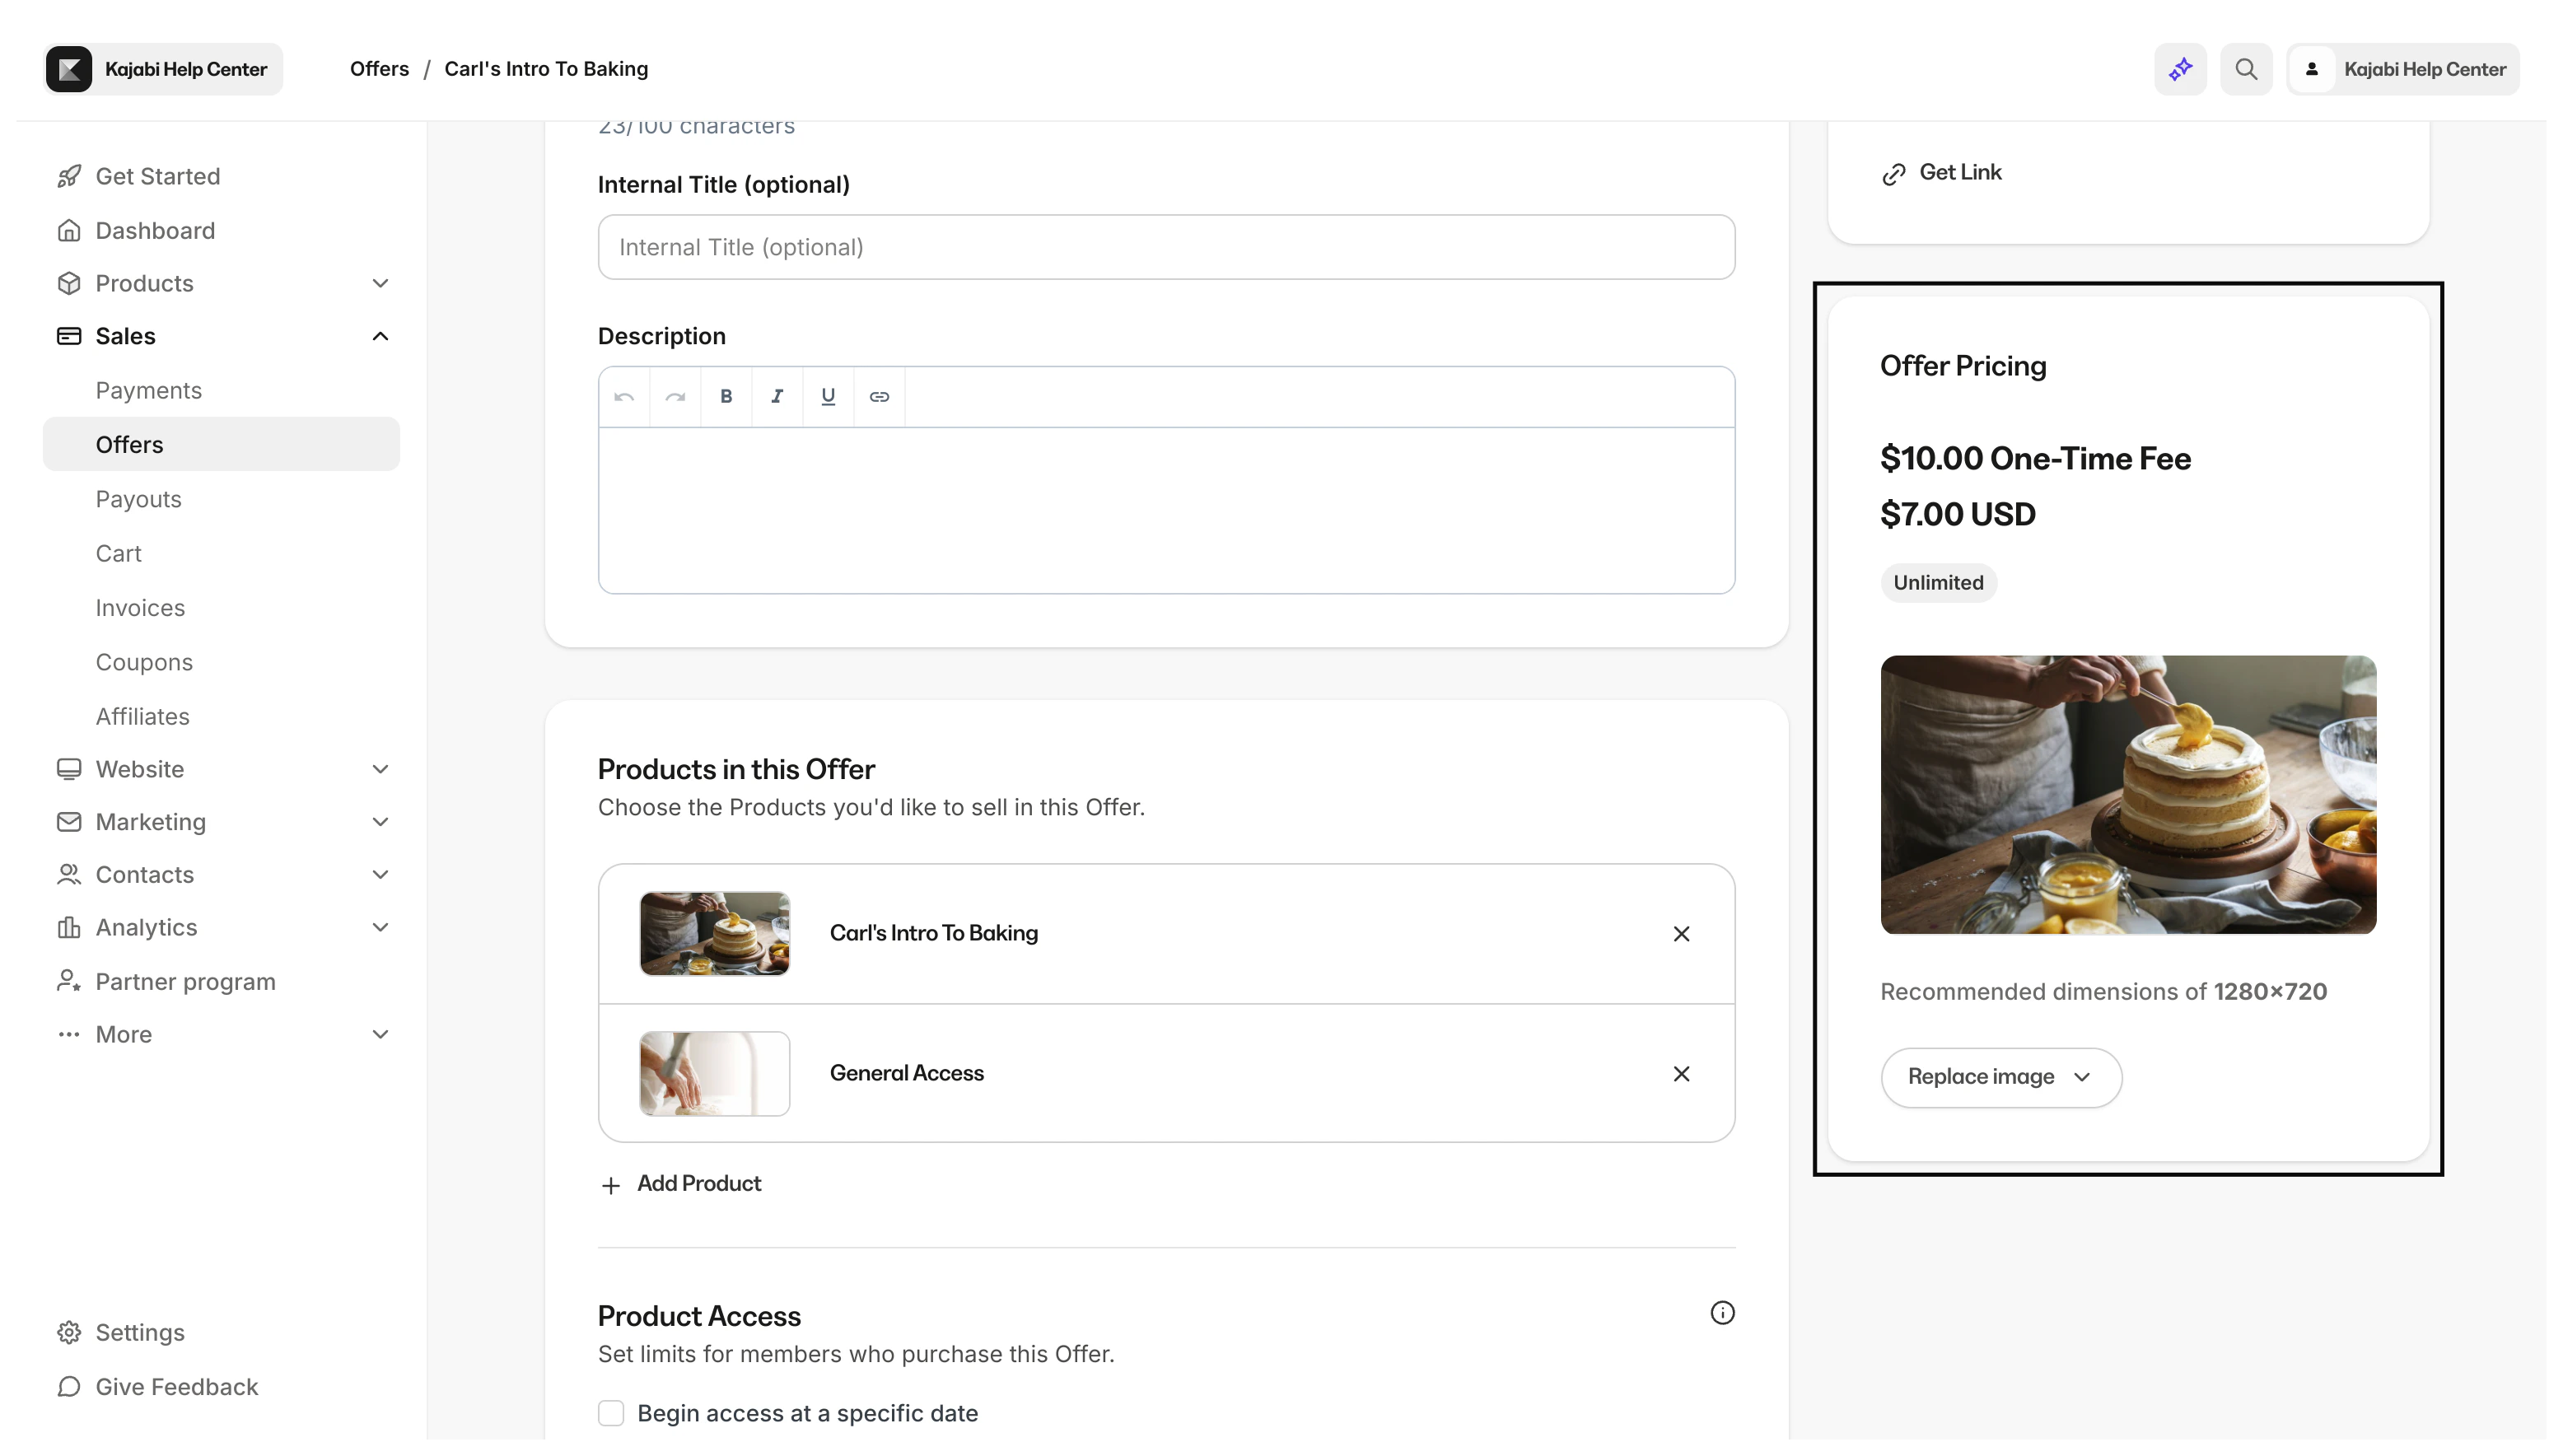The height and width of the screenshot is (1456, 2563).
Task: Open the Coupons page from the sidebar
Action: click(x=145, y=661)
